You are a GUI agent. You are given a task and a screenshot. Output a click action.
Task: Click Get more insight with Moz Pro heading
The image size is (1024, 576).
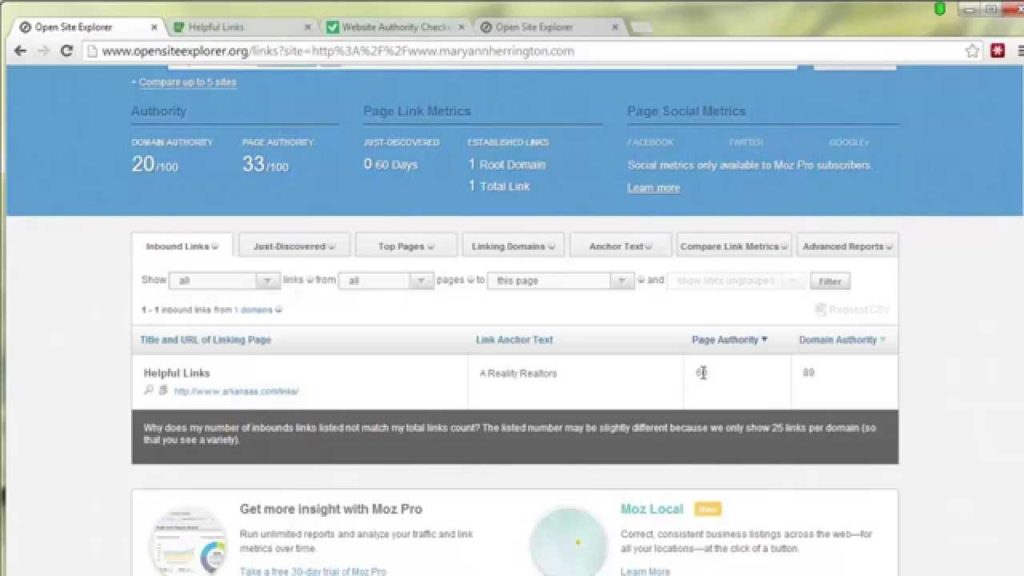[x=330, y=509]
